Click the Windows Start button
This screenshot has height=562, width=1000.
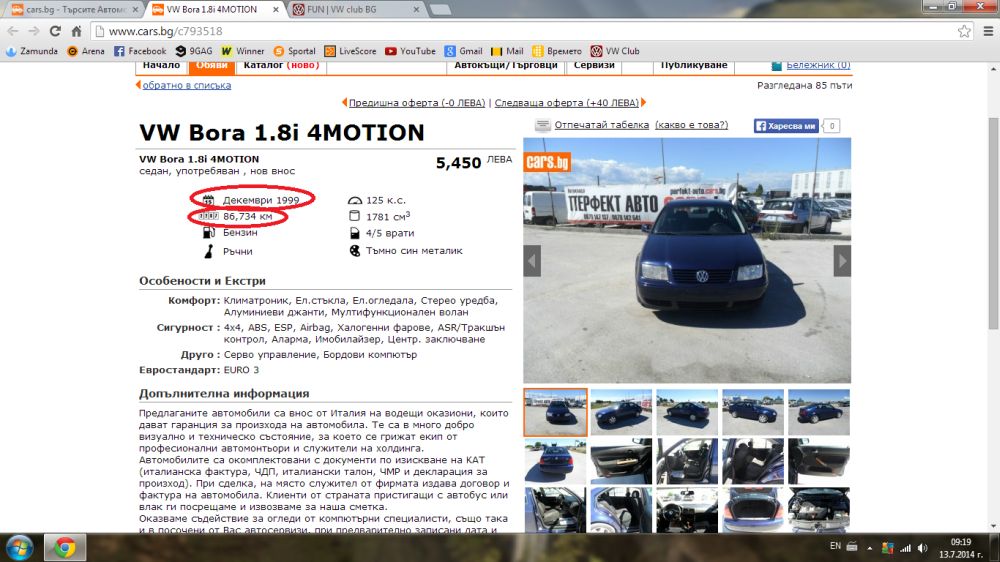tap(20, 547)
